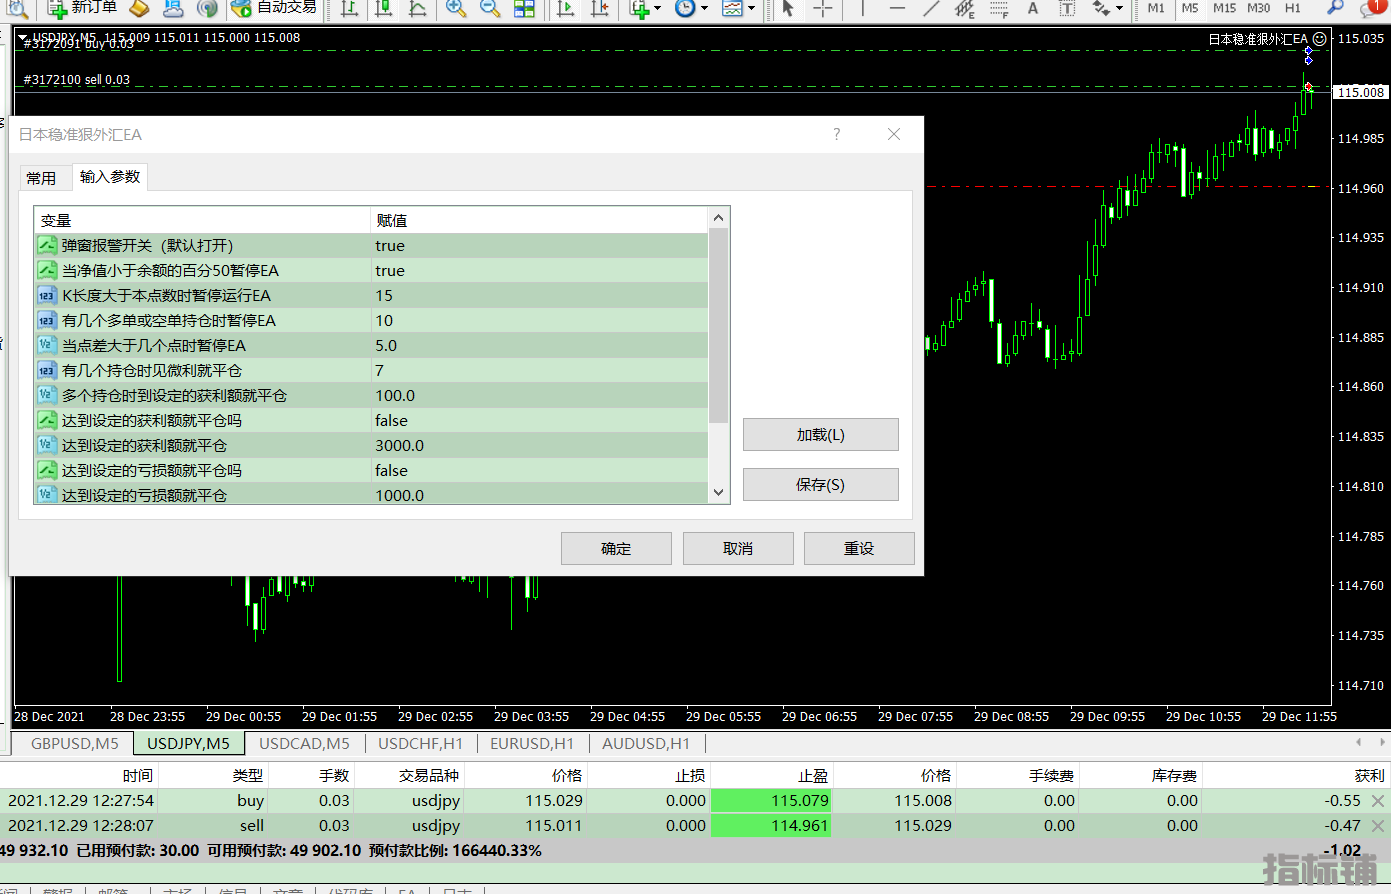This screenshot has height=894, width=1391.
Task: Click the zoom in magnifier icon
Action: [456, 8]
